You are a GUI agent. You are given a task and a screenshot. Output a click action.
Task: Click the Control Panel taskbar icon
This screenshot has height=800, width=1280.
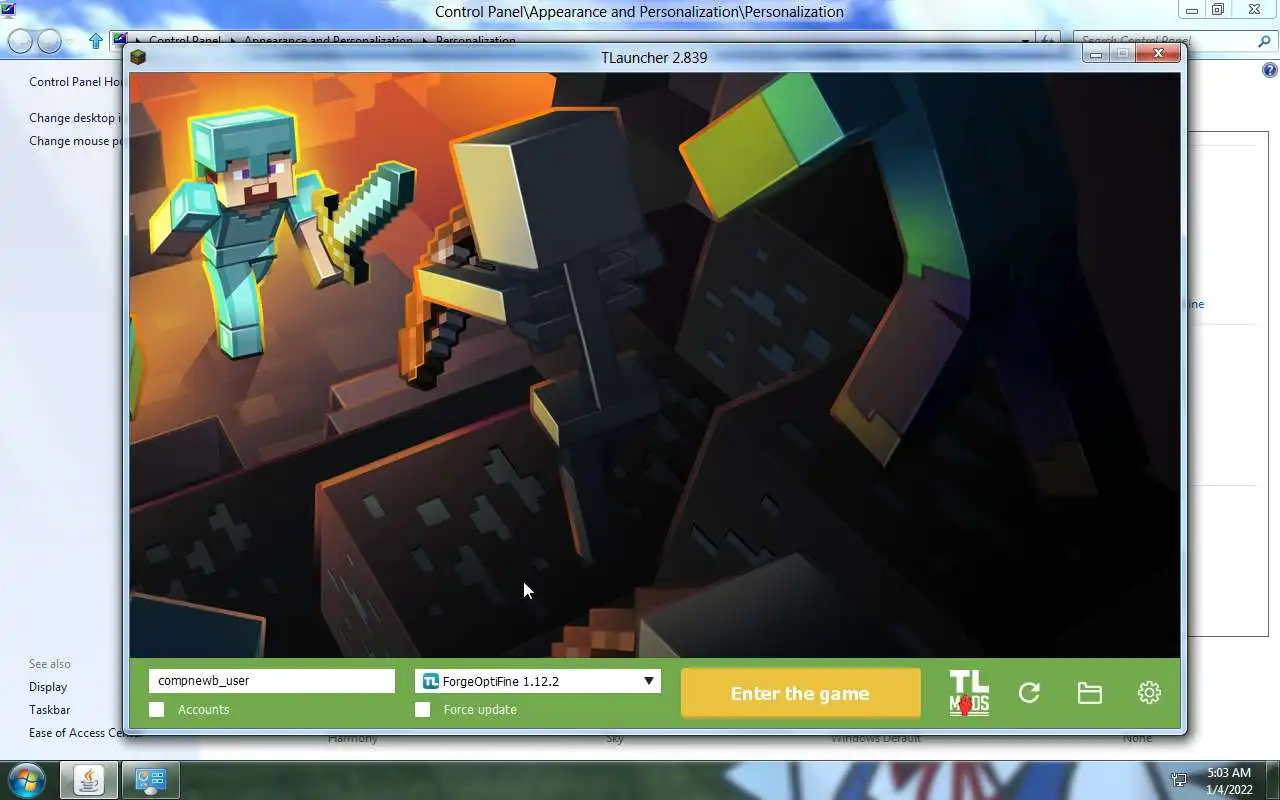tap(150, 780)
